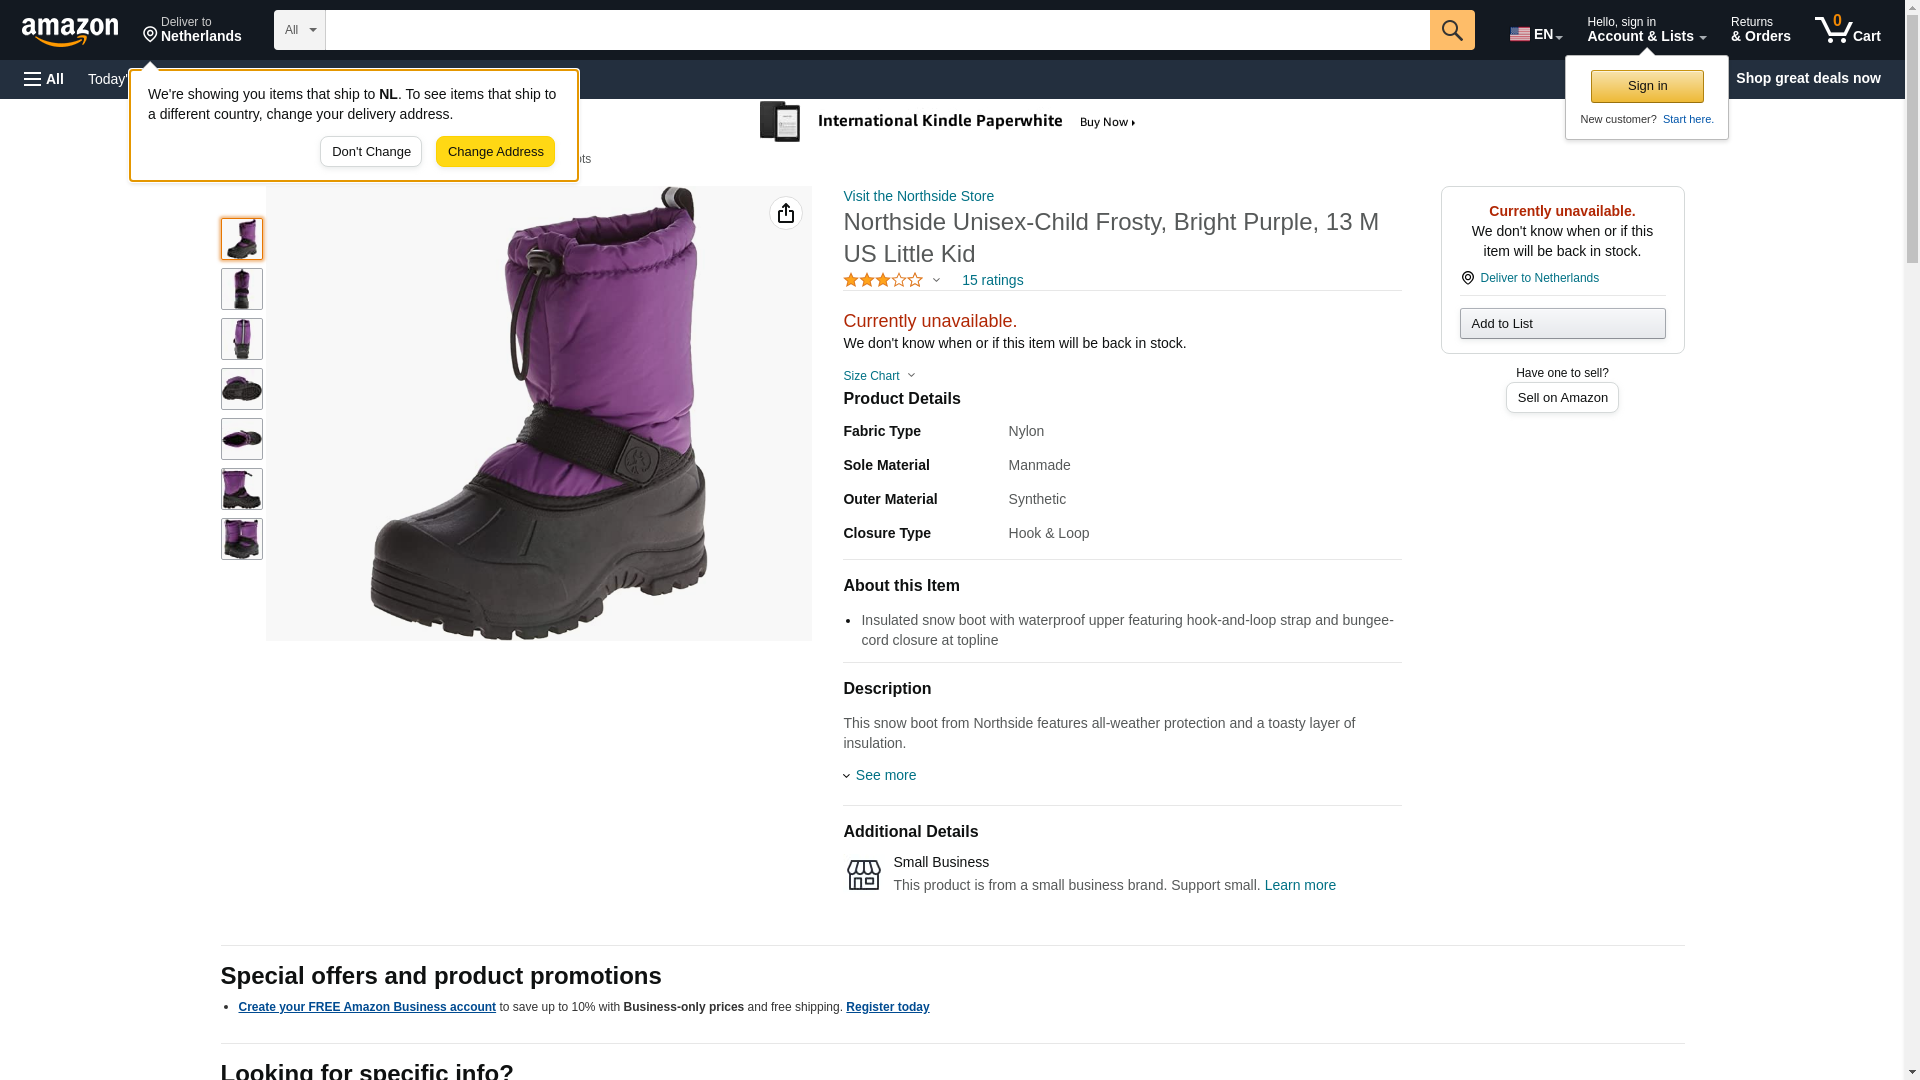This screenshot has height=1080, width=1920.
Task: Click Visit the Northside Store link
Action: tap(918, 196)
